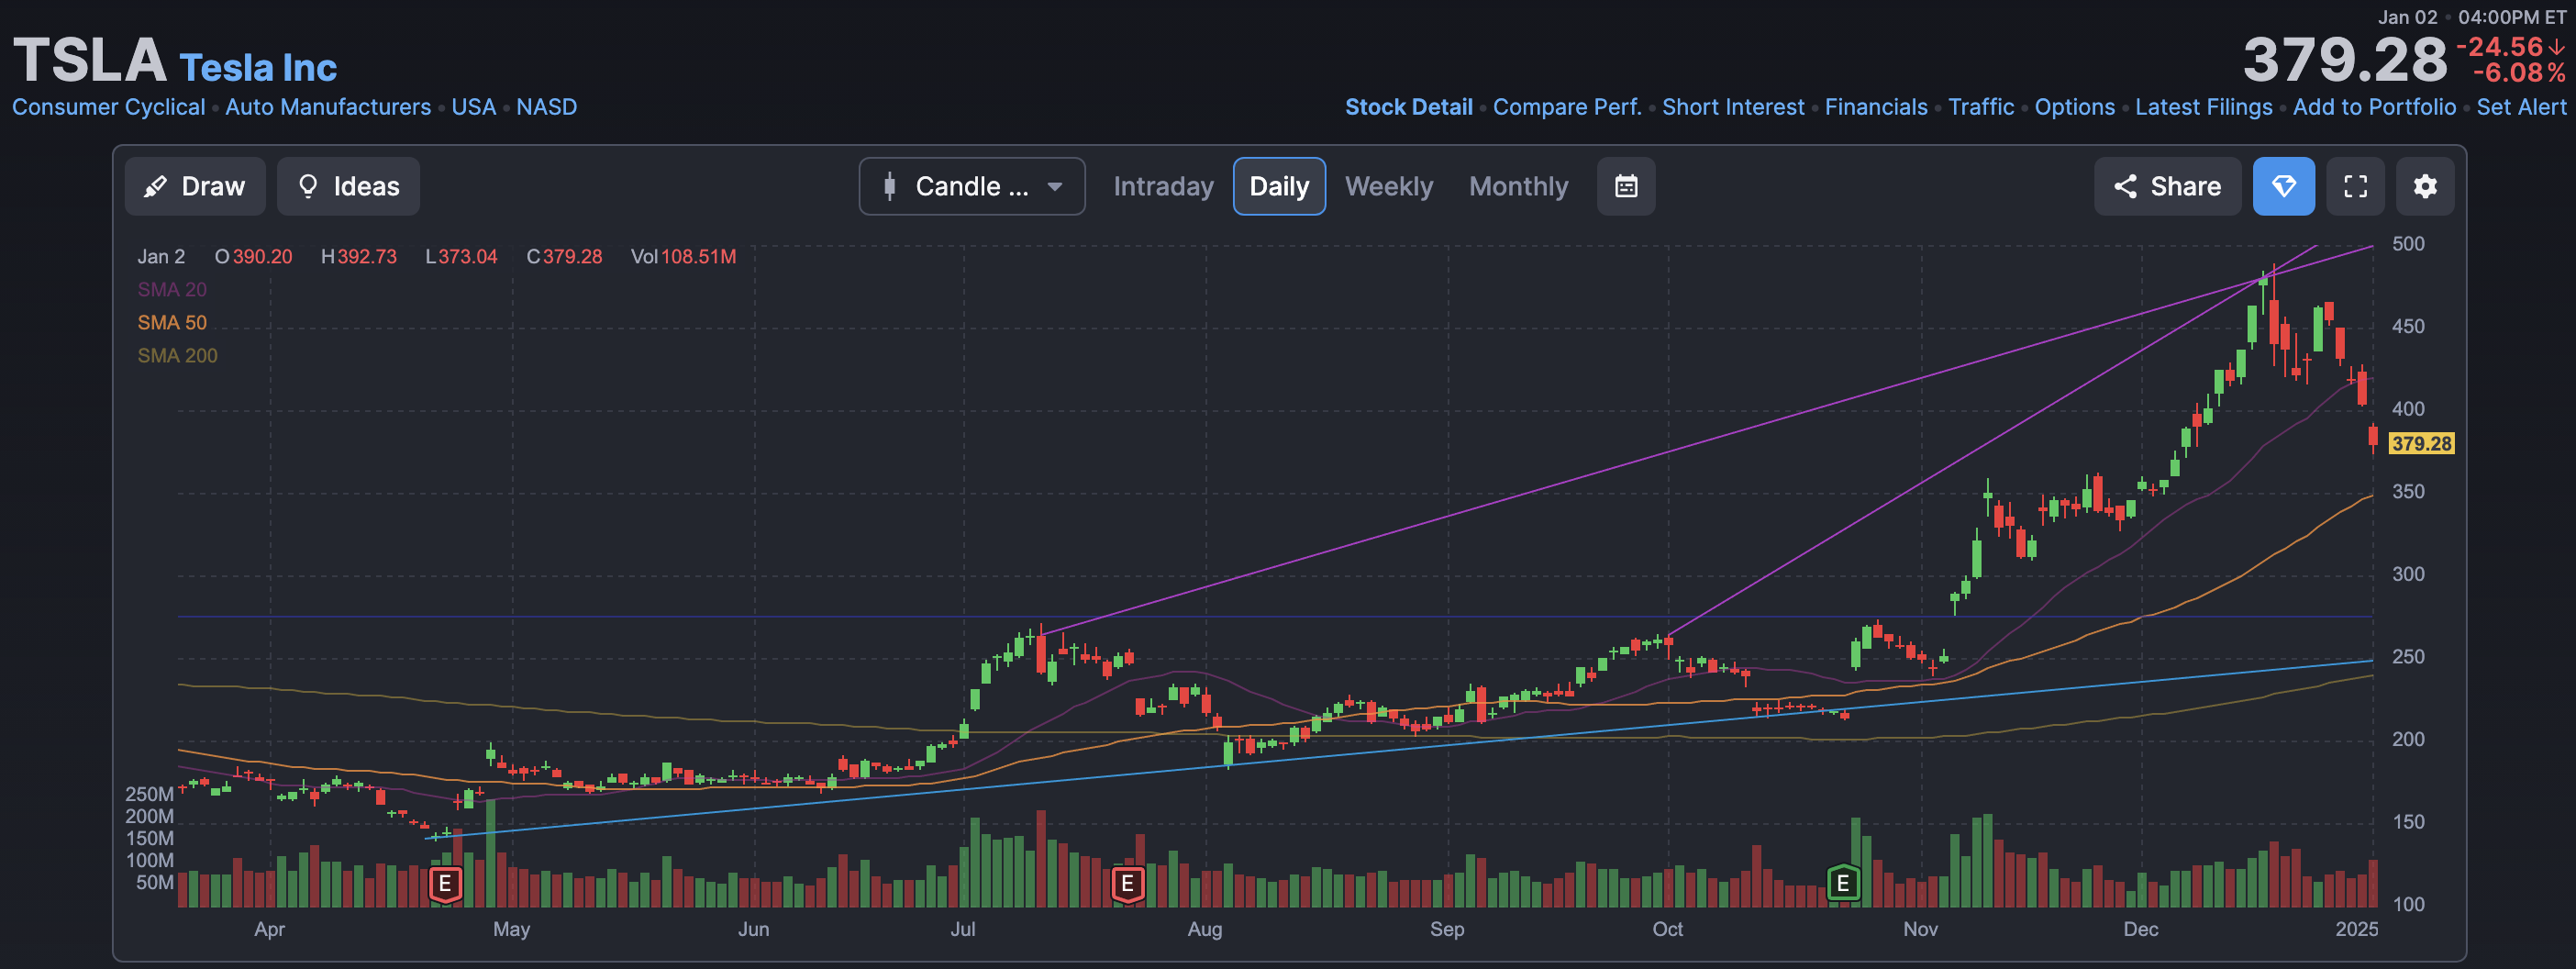Open the Stock Detail link
The image size is (2576, 969).
click(x=1408, y=107)
